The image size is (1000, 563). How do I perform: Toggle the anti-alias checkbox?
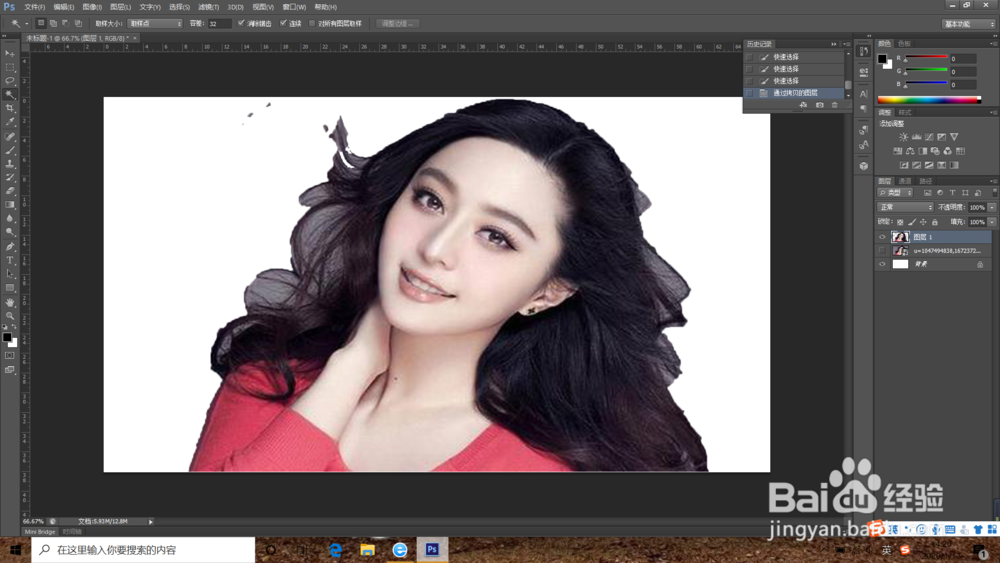pos(241,23)
